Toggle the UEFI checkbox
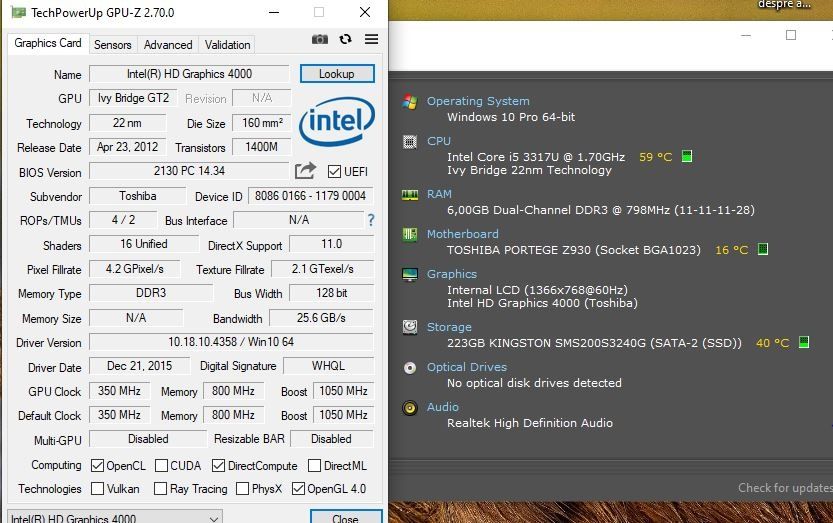 coord(334,171)
